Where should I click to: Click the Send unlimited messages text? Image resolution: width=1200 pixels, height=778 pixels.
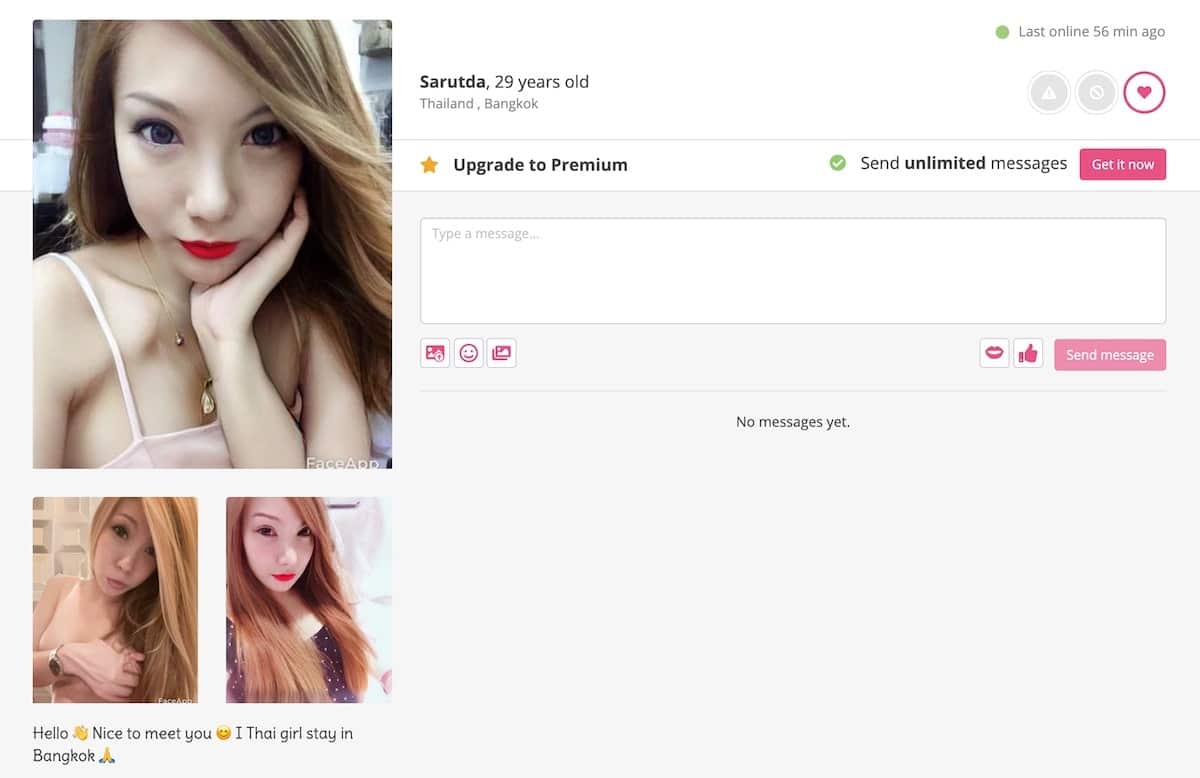click(964, 163)
